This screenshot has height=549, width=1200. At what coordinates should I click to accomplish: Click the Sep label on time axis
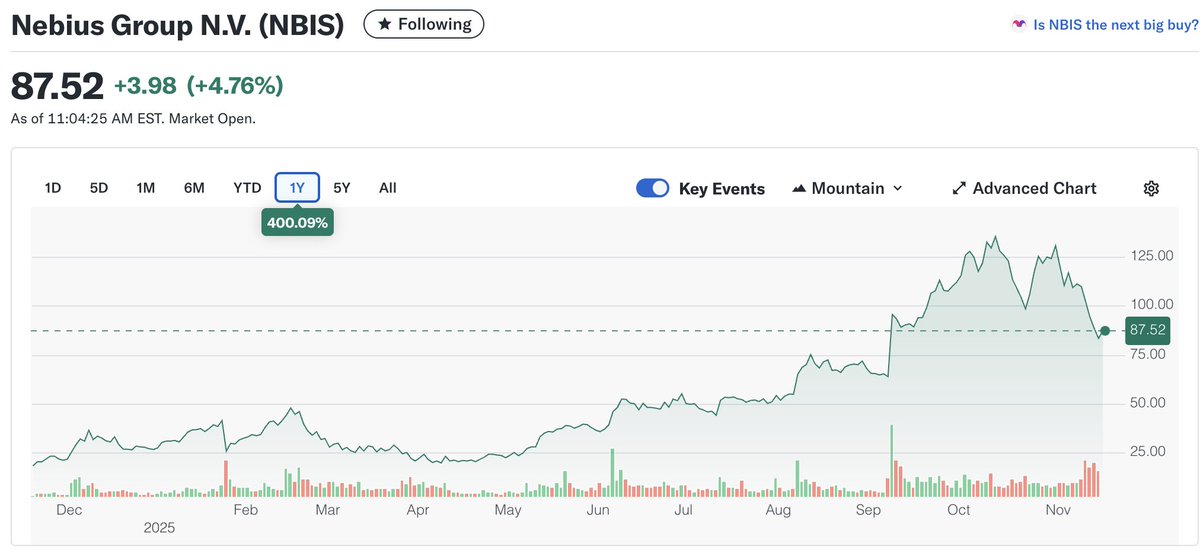click(869, 510)
